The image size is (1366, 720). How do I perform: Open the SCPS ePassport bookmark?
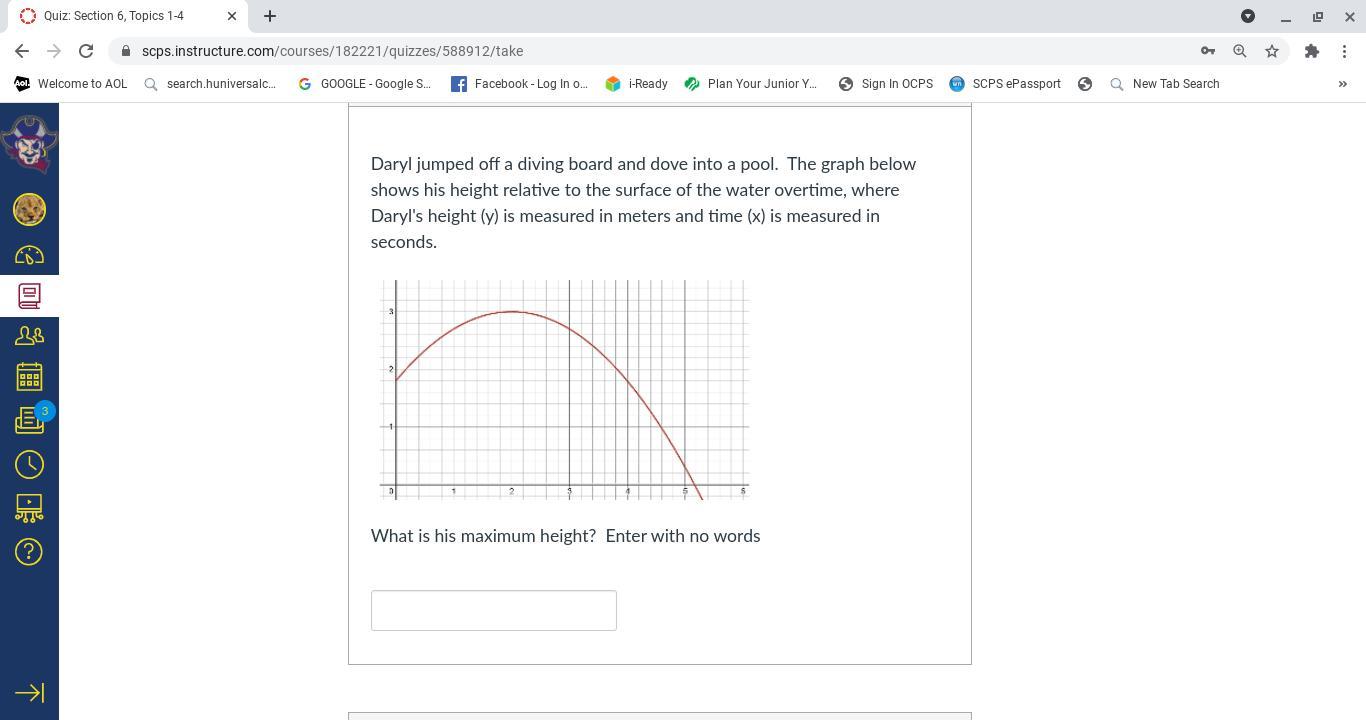[1005, 84]
